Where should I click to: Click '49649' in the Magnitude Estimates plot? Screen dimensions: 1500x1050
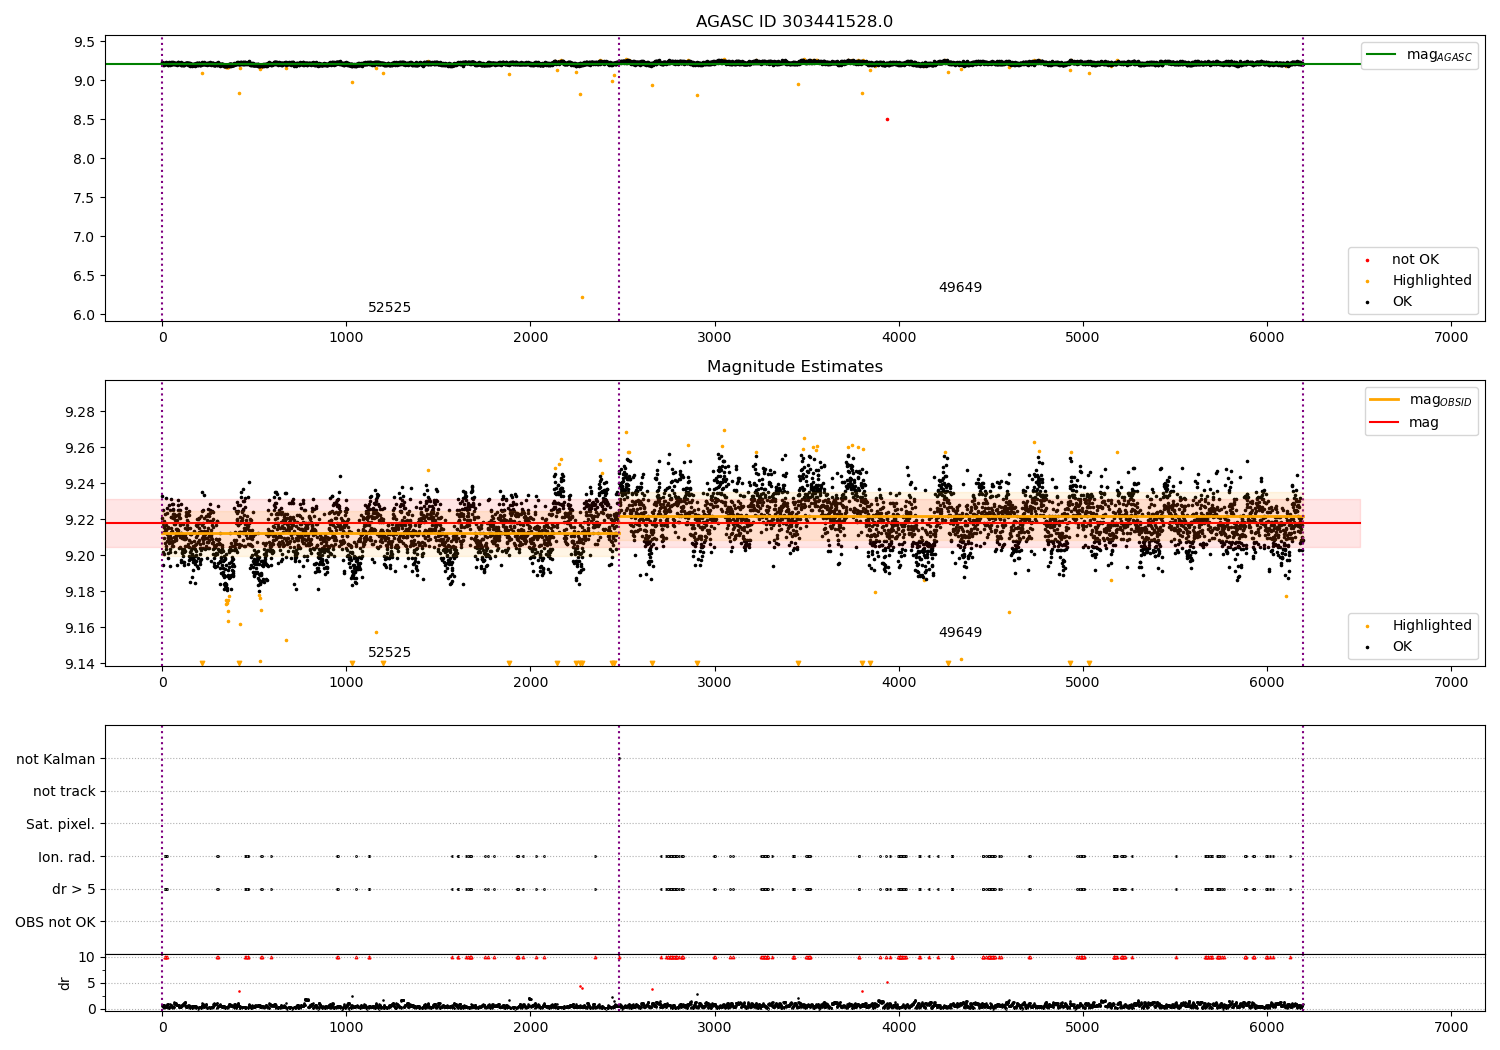(x=960, y=633)
